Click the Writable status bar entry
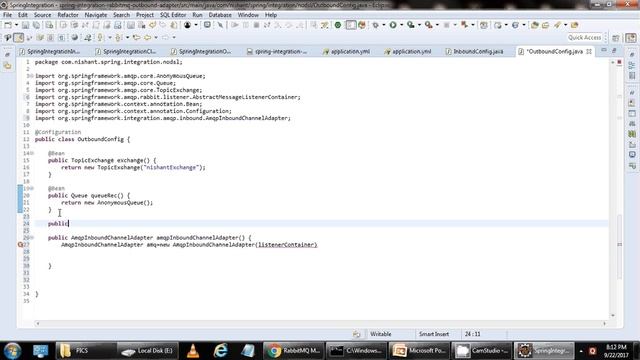The height and width of the screenshot is (360, 640). tap(380, 334)
